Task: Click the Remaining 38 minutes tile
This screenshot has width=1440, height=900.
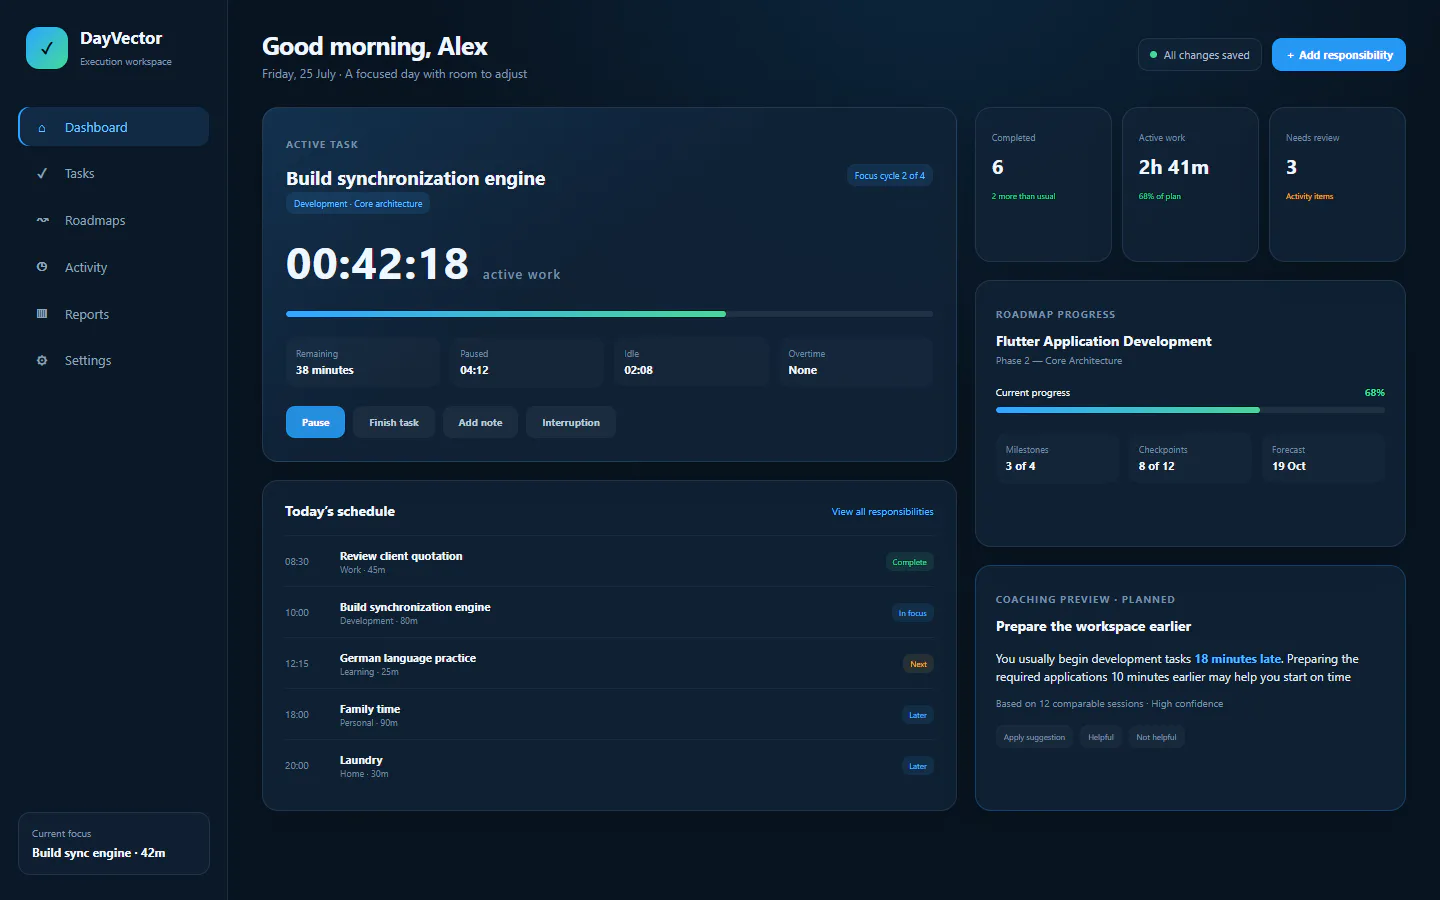Action: [x=363, y=362]
